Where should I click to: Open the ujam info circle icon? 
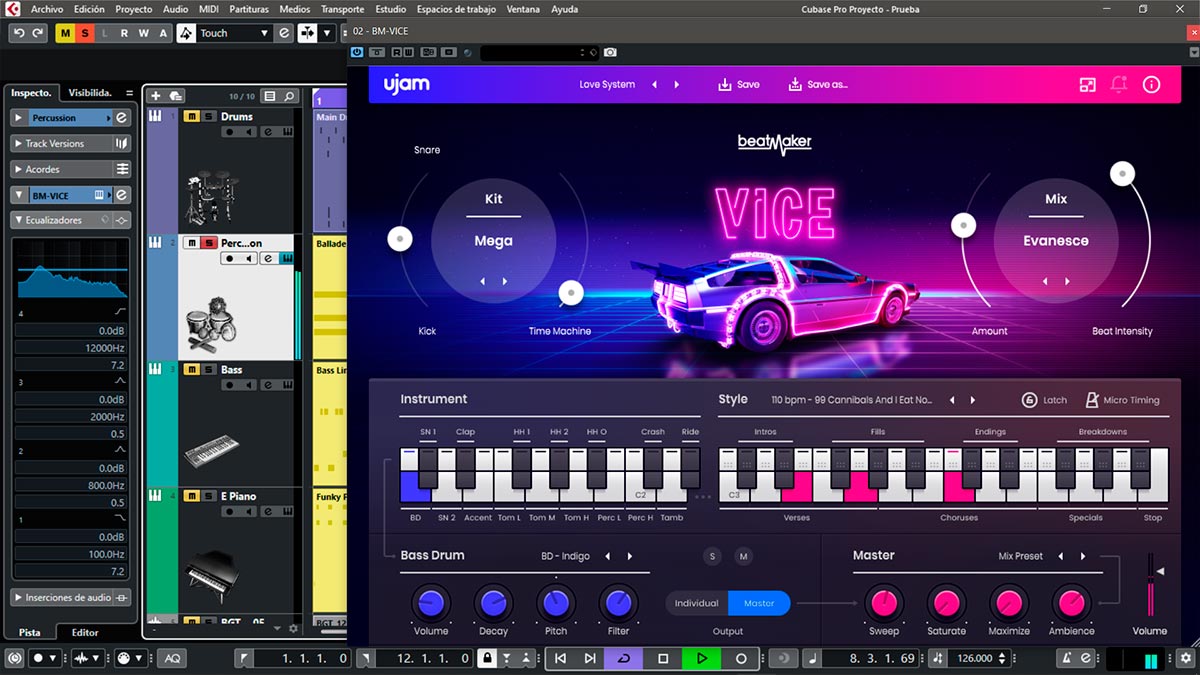point(1151,85)
